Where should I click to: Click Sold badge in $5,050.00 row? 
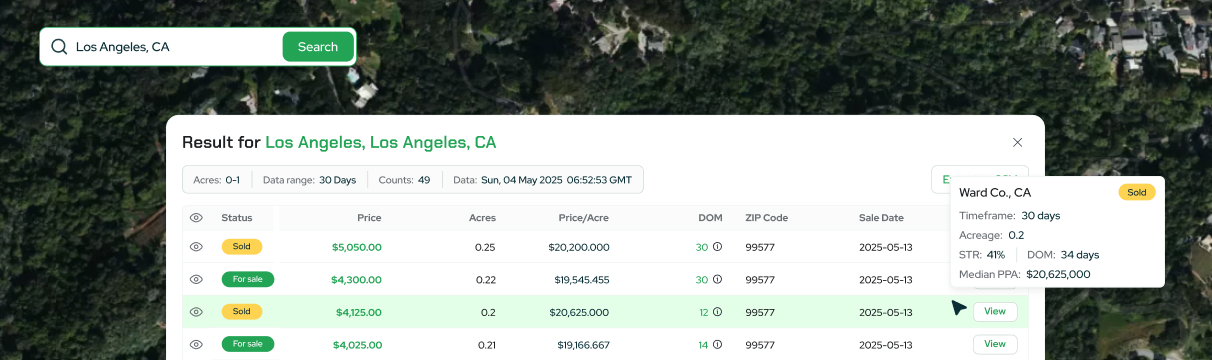(x=242, y=246)
